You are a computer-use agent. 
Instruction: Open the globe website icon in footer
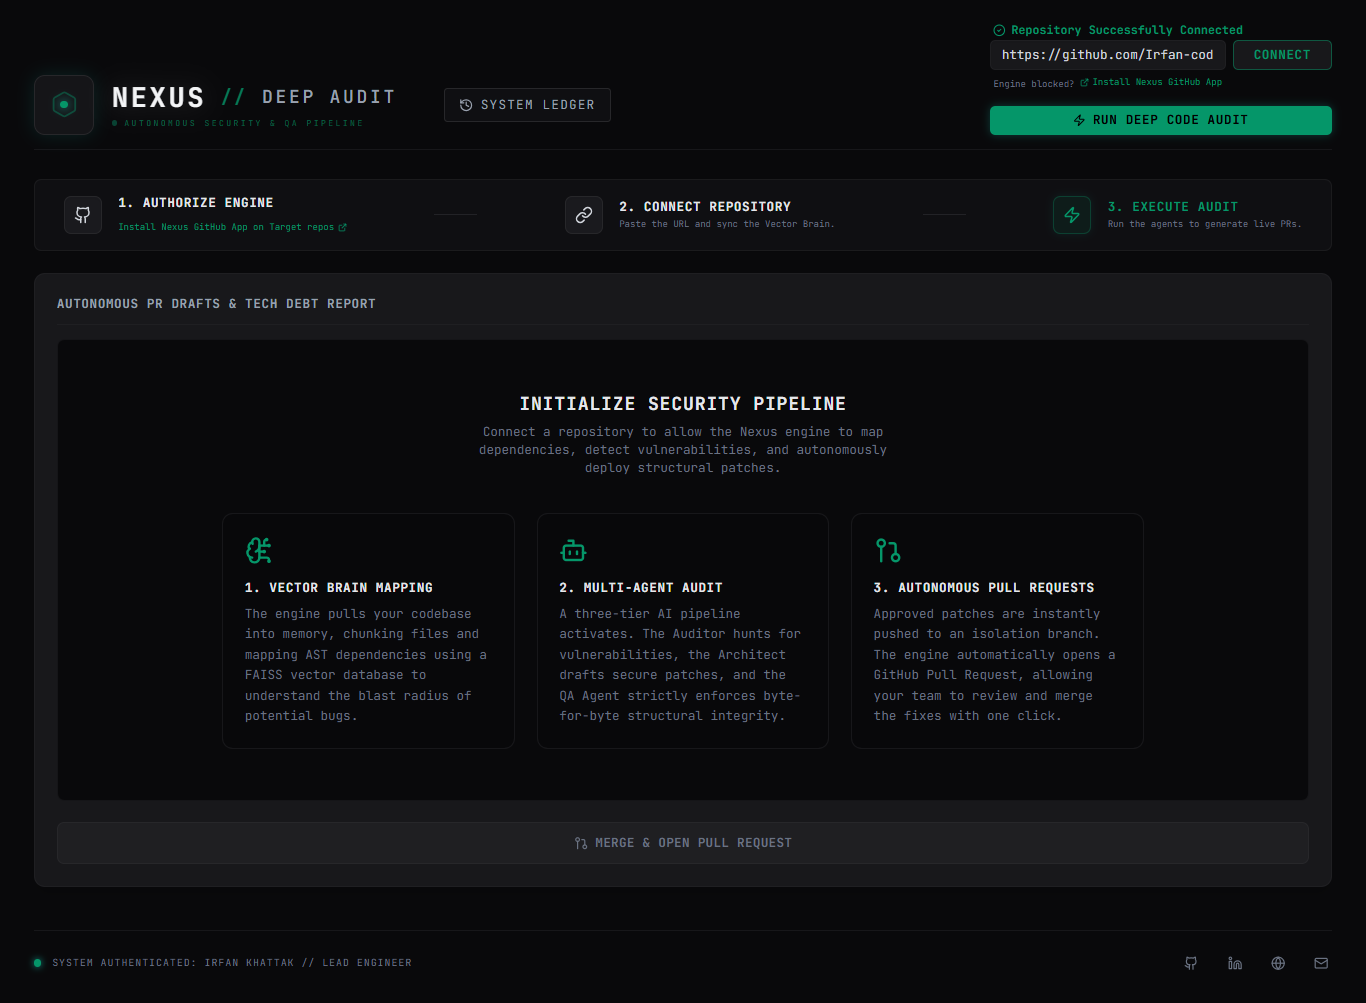click(x=1278, y=963)
